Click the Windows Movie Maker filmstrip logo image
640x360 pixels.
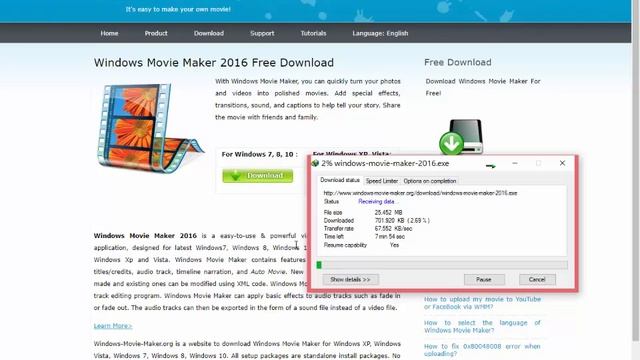point(150,128)
